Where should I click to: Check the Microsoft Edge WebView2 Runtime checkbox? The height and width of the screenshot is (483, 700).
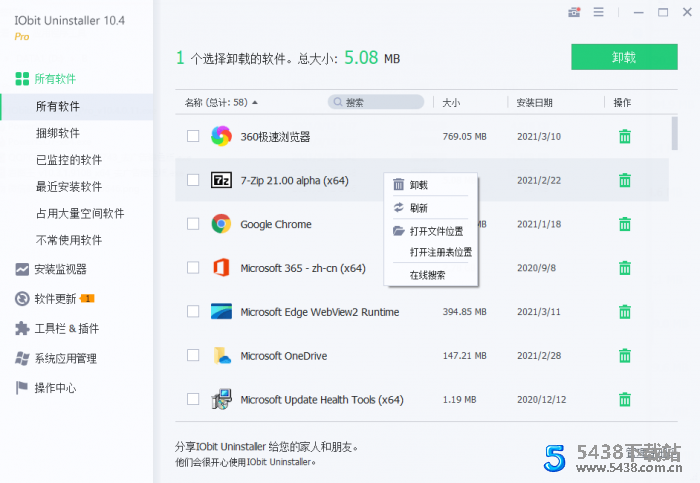(x=193, y=311)
